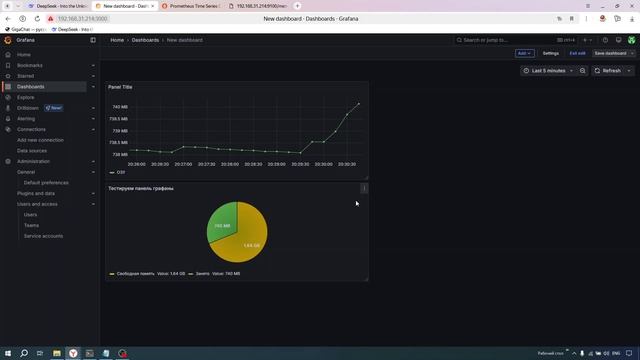Open the Add dropdown button
This screenshot has height=360, width=640.
(x=524, y=53)
